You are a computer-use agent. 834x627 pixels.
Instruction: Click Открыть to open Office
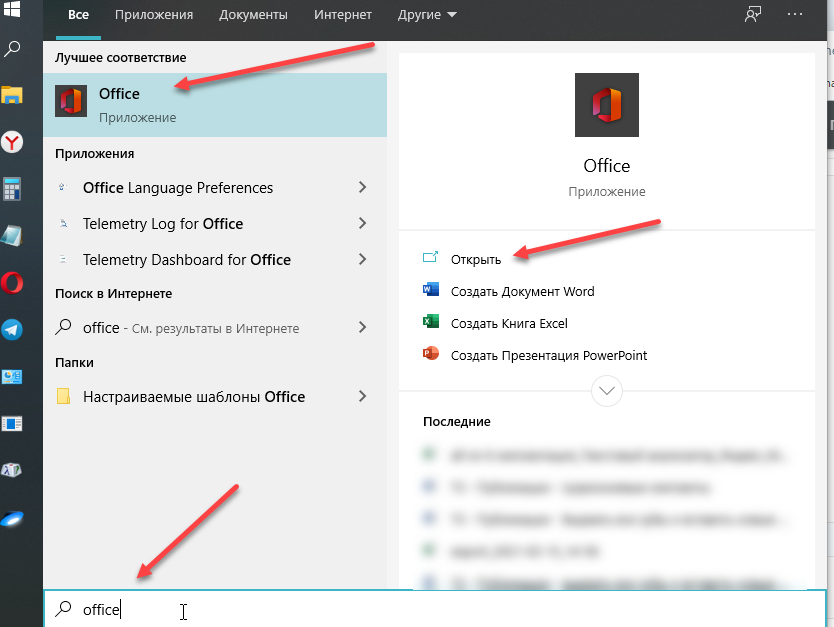476,260
